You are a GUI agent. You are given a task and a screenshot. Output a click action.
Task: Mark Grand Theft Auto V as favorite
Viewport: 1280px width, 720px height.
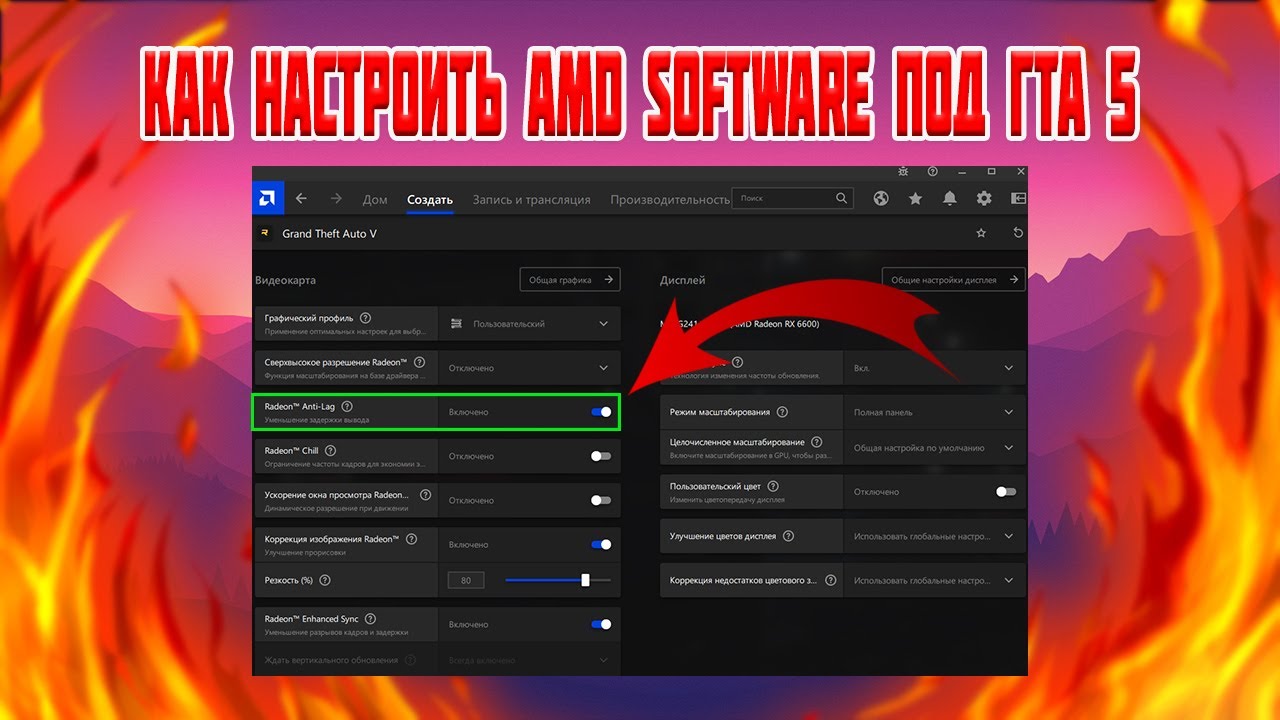click(x=981, y=233)
